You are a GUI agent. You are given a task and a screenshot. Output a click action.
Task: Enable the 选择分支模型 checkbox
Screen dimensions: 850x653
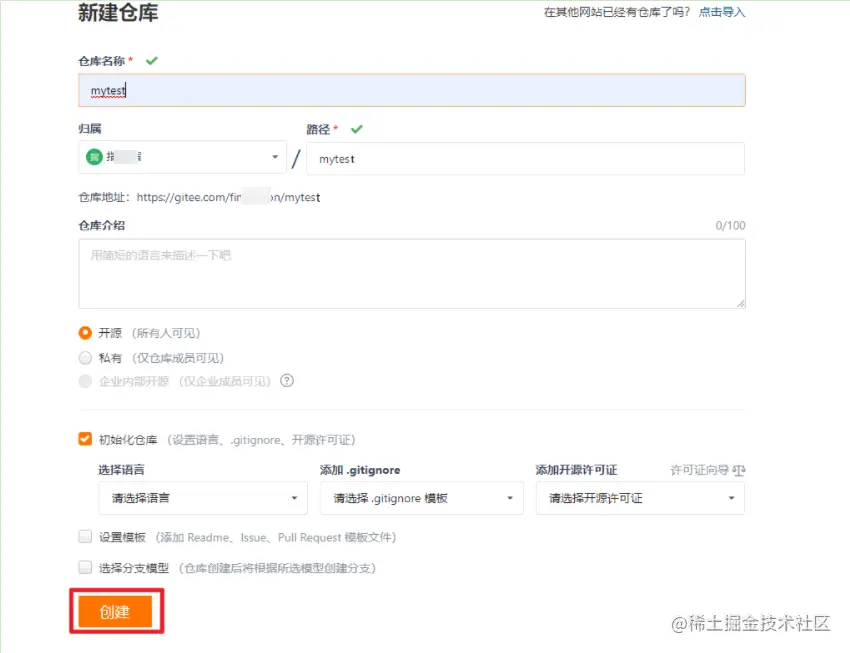[x=85, y=567]
